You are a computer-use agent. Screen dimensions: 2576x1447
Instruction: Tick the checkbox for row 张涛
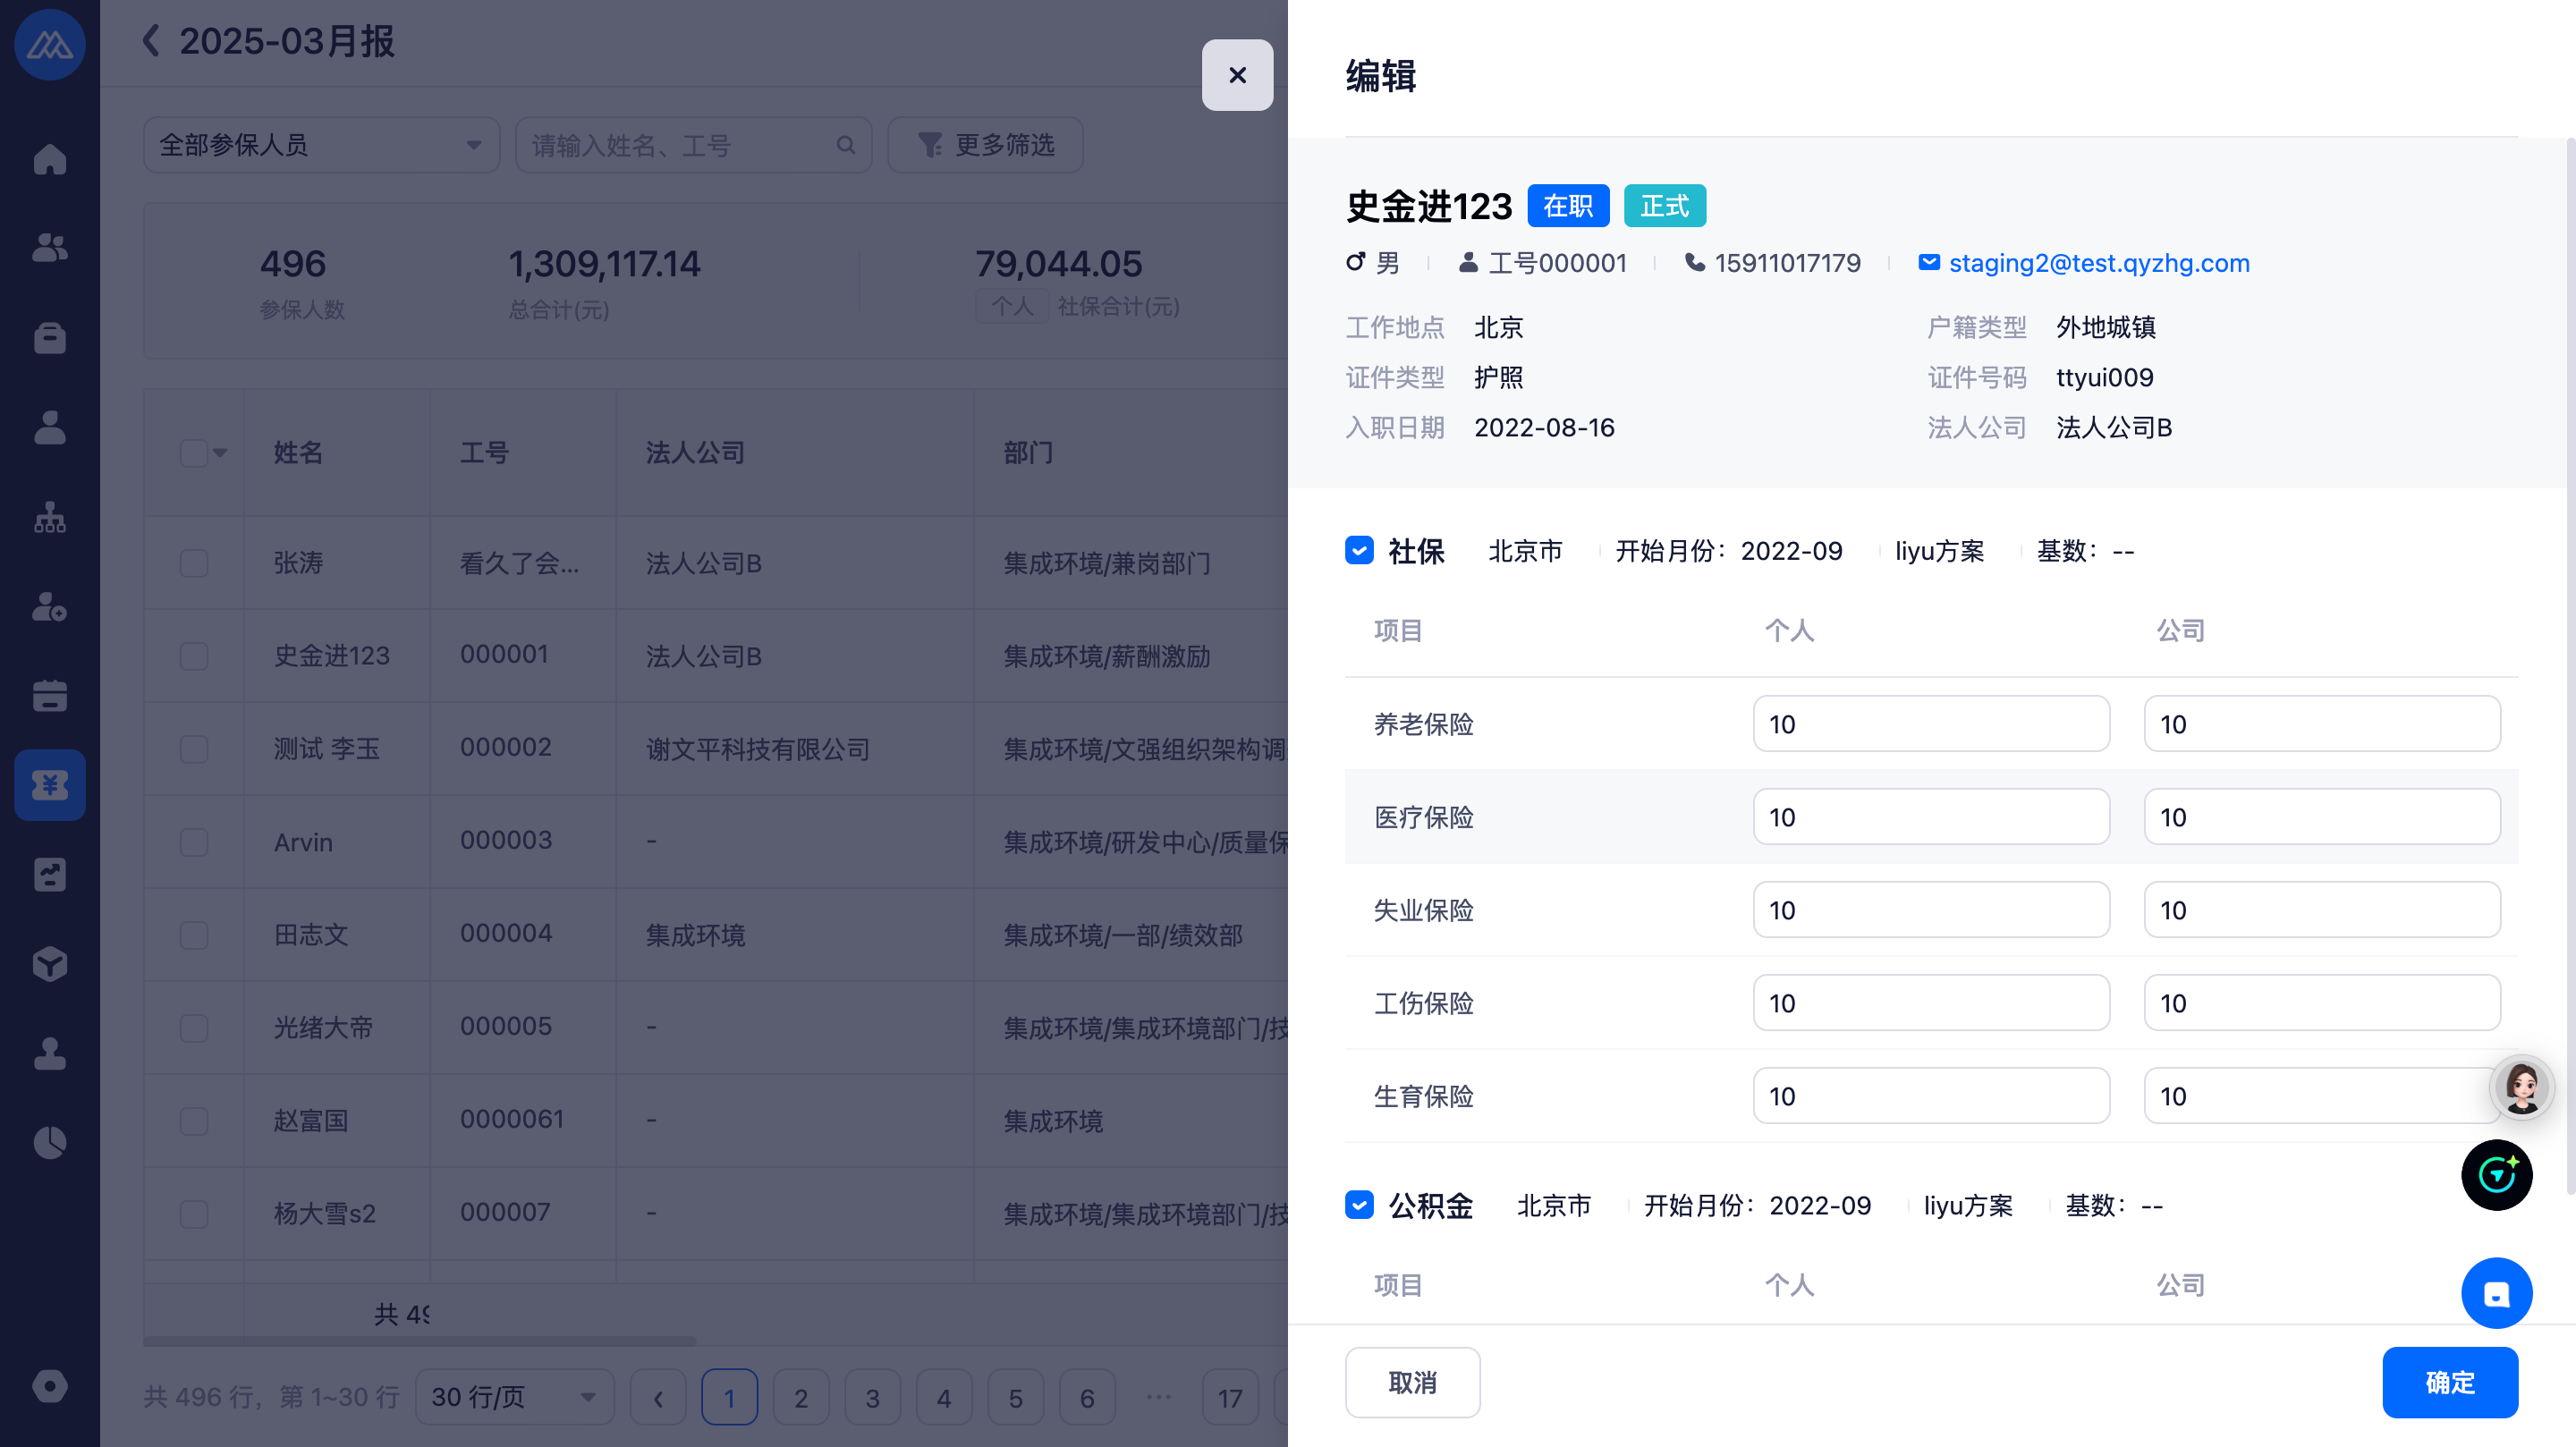pos(194,563)
